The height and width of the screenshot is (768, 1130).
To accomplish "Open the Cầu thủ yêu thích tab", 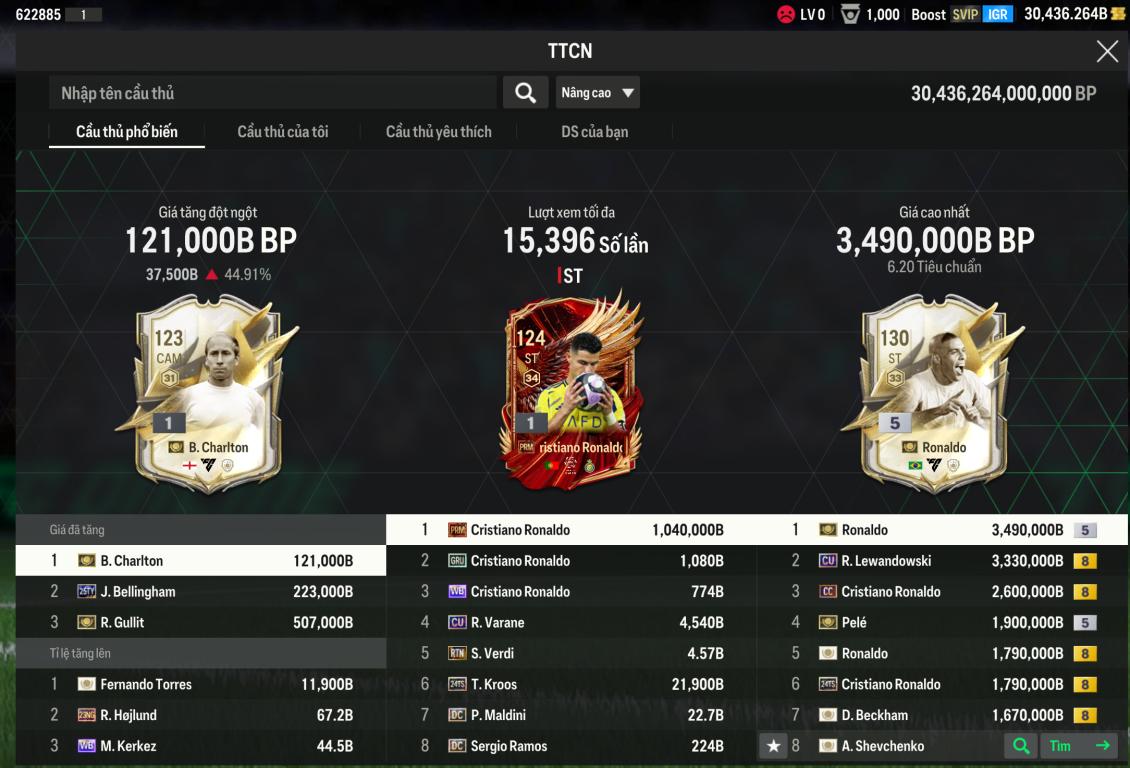I will coord(438,132).
